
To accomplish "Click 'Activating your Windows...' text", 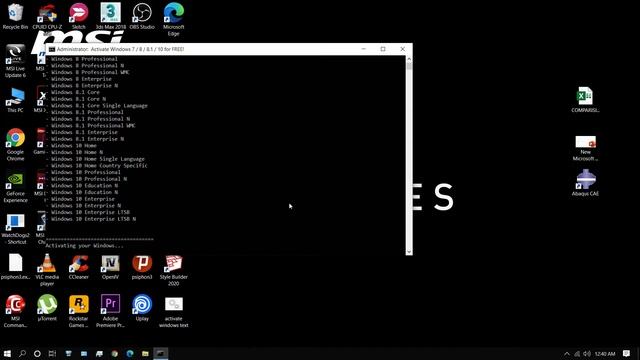I will tap(84, 246).
